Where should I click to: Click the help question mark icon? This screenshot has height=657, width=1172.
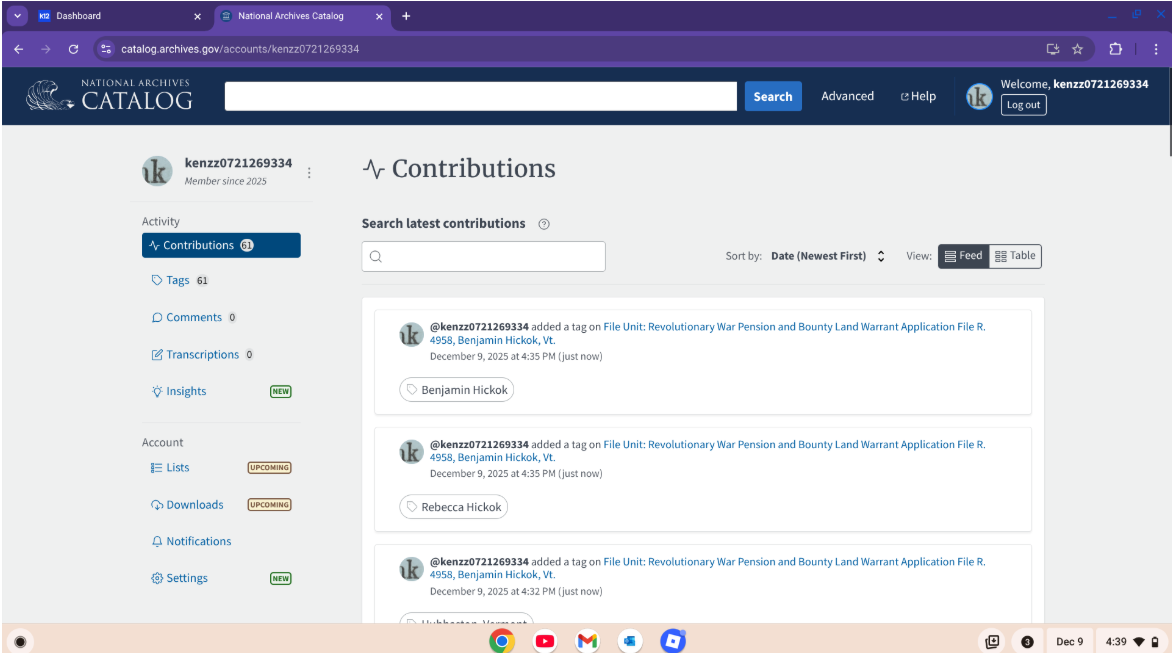544,224
